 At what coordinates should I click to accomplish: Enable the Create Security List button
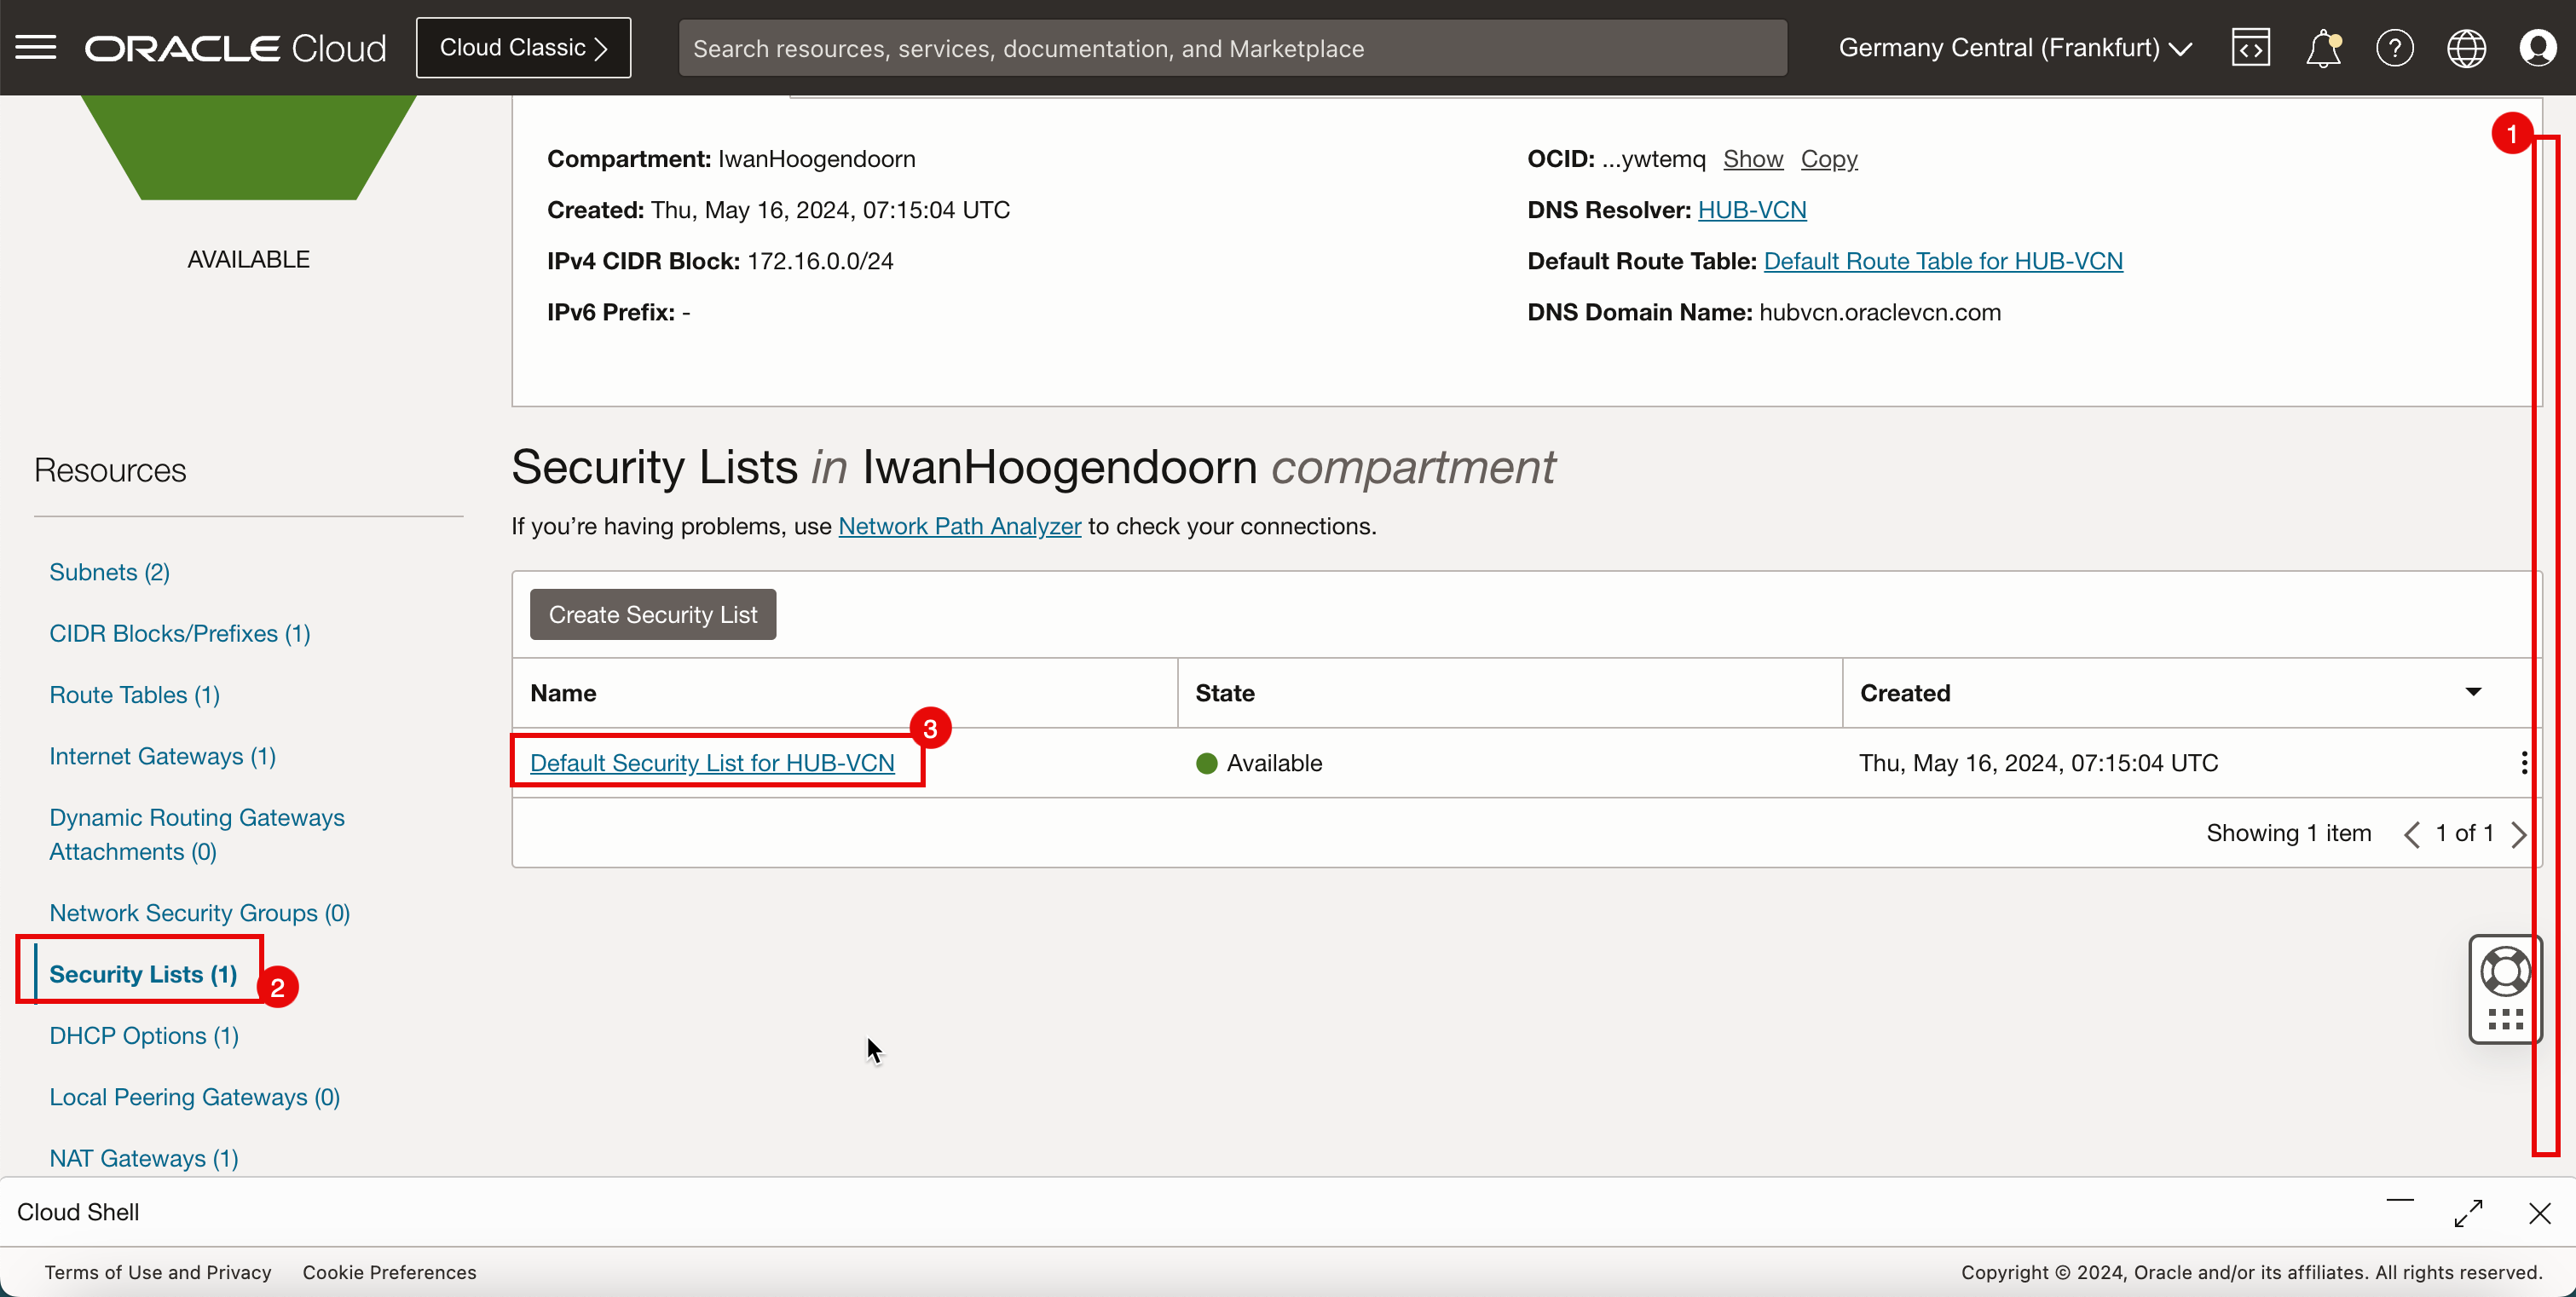point(654,614)
